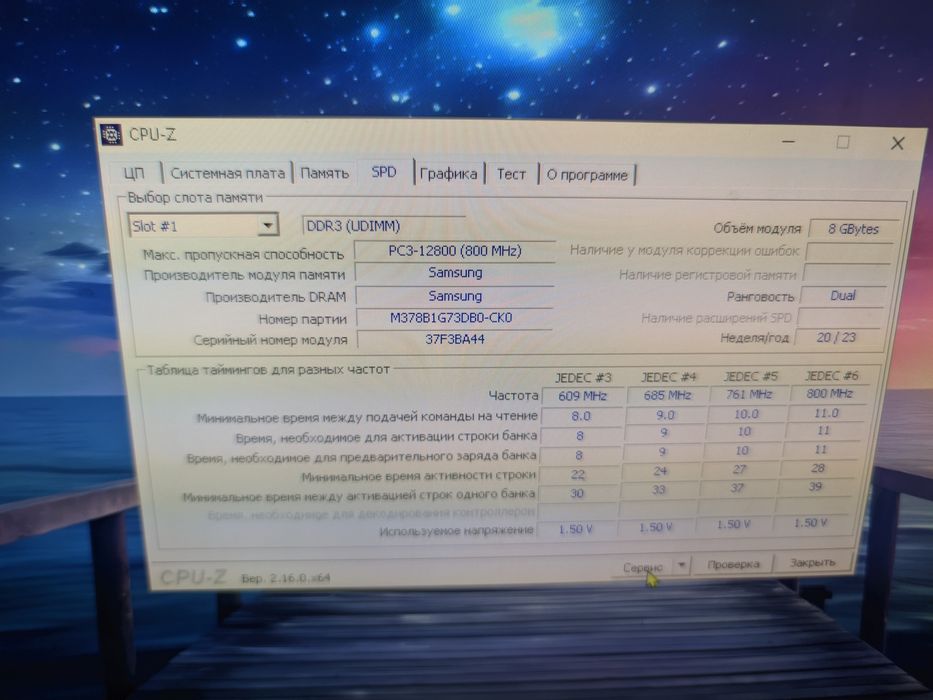
Task: Click the serial number 37F3BA44
Action: point(455,339)
